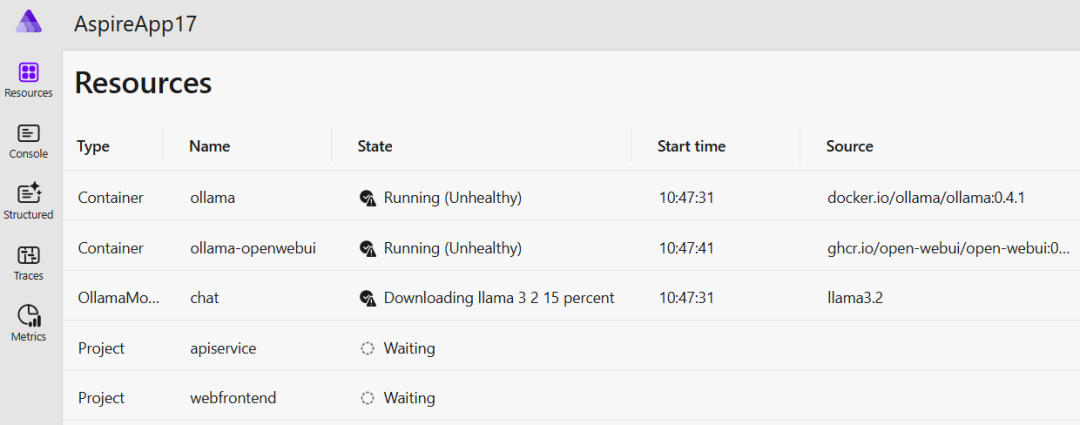Sort by Start time column header

pos(691,146)
